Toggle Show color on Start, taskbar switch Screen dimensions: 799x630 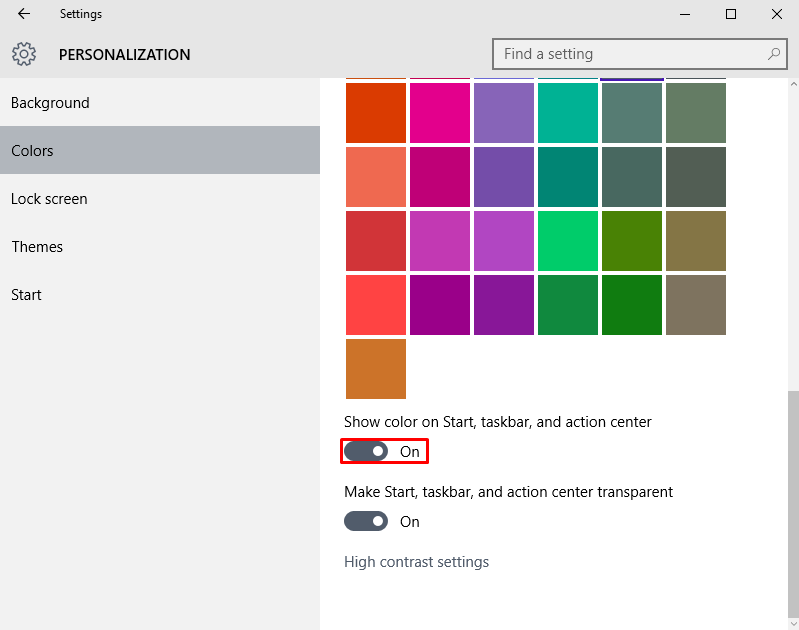coord(366,451)
